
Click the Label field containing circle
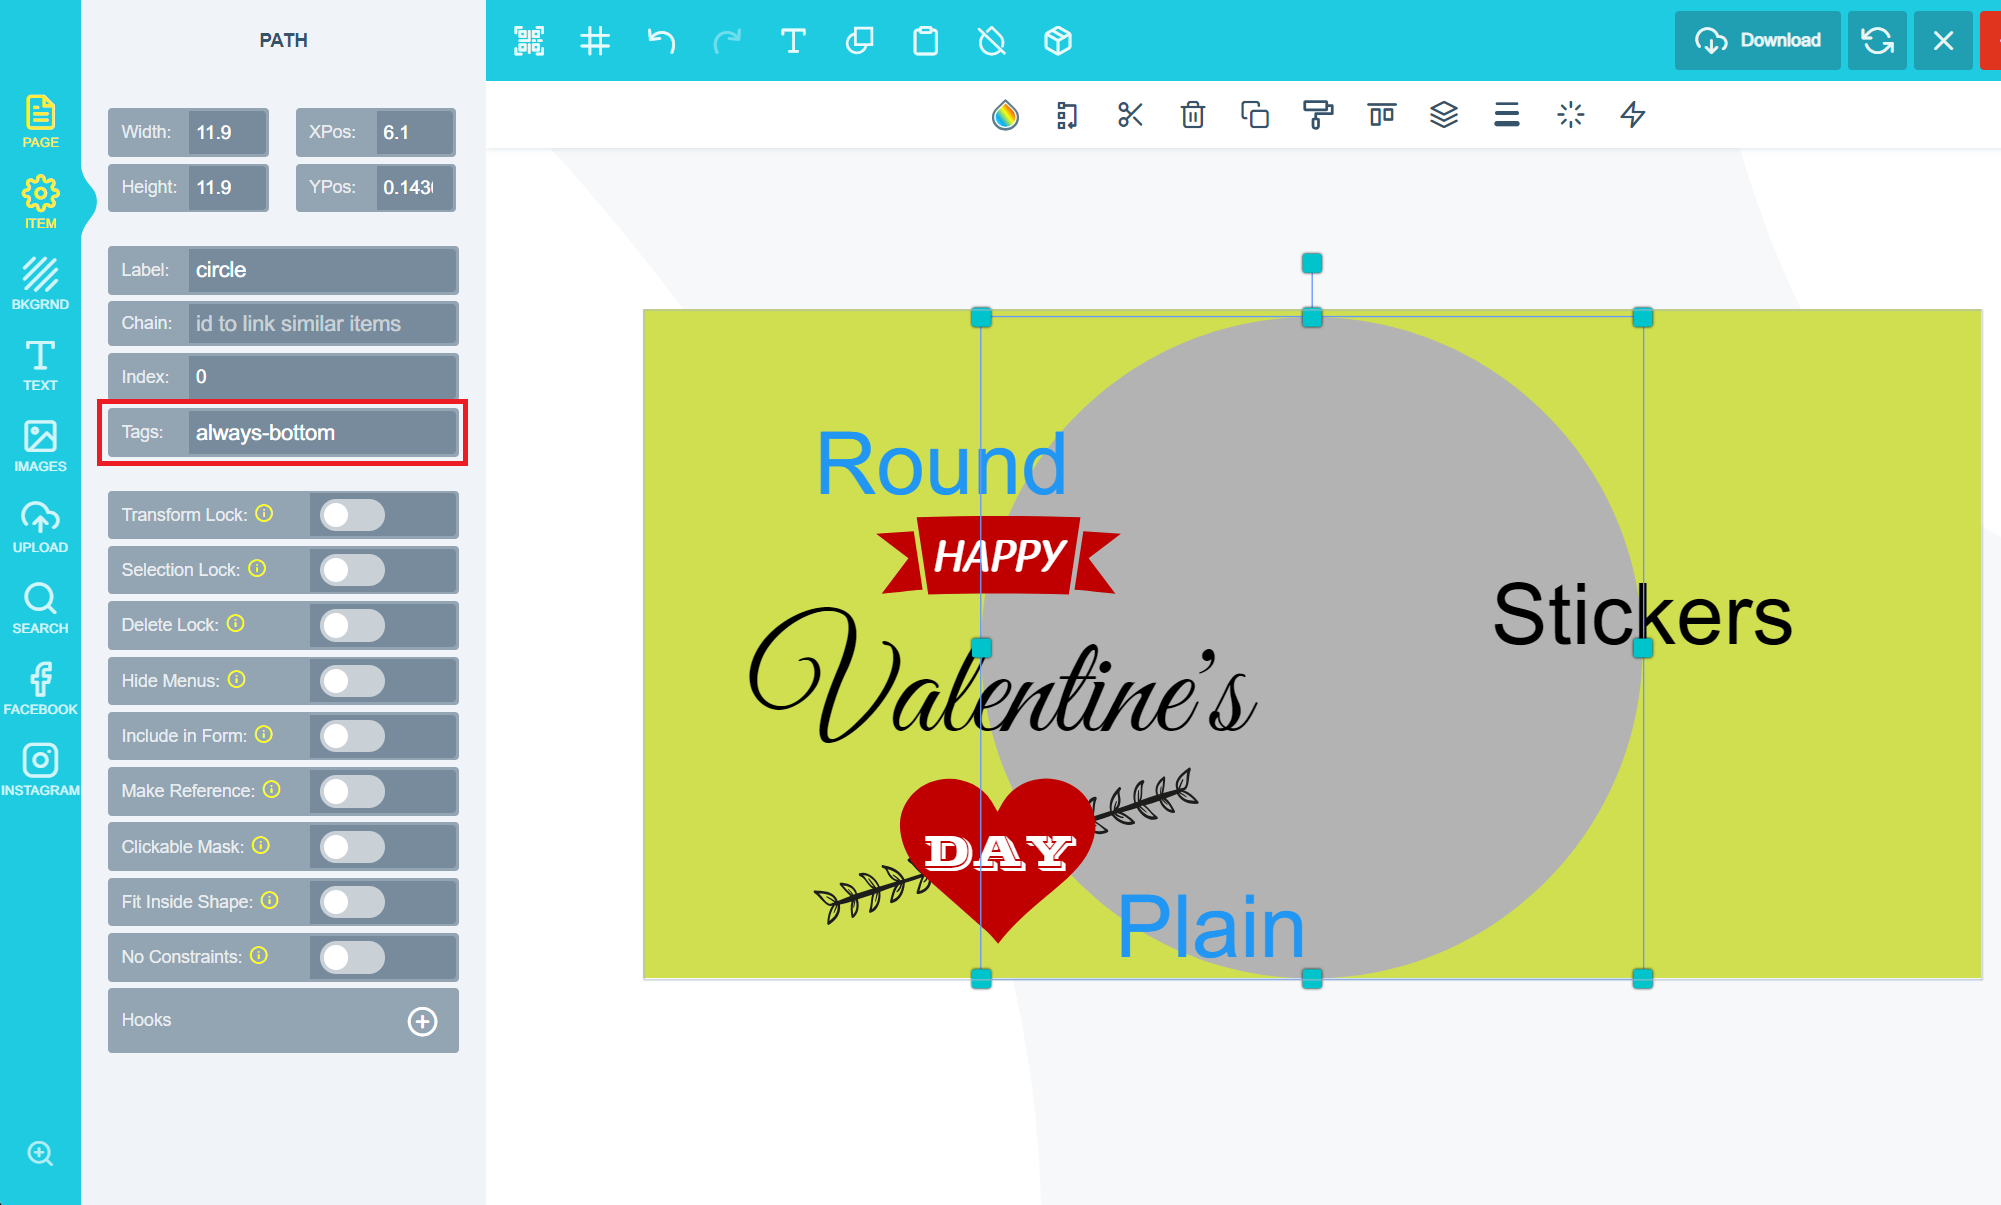[x=322, y=270]
